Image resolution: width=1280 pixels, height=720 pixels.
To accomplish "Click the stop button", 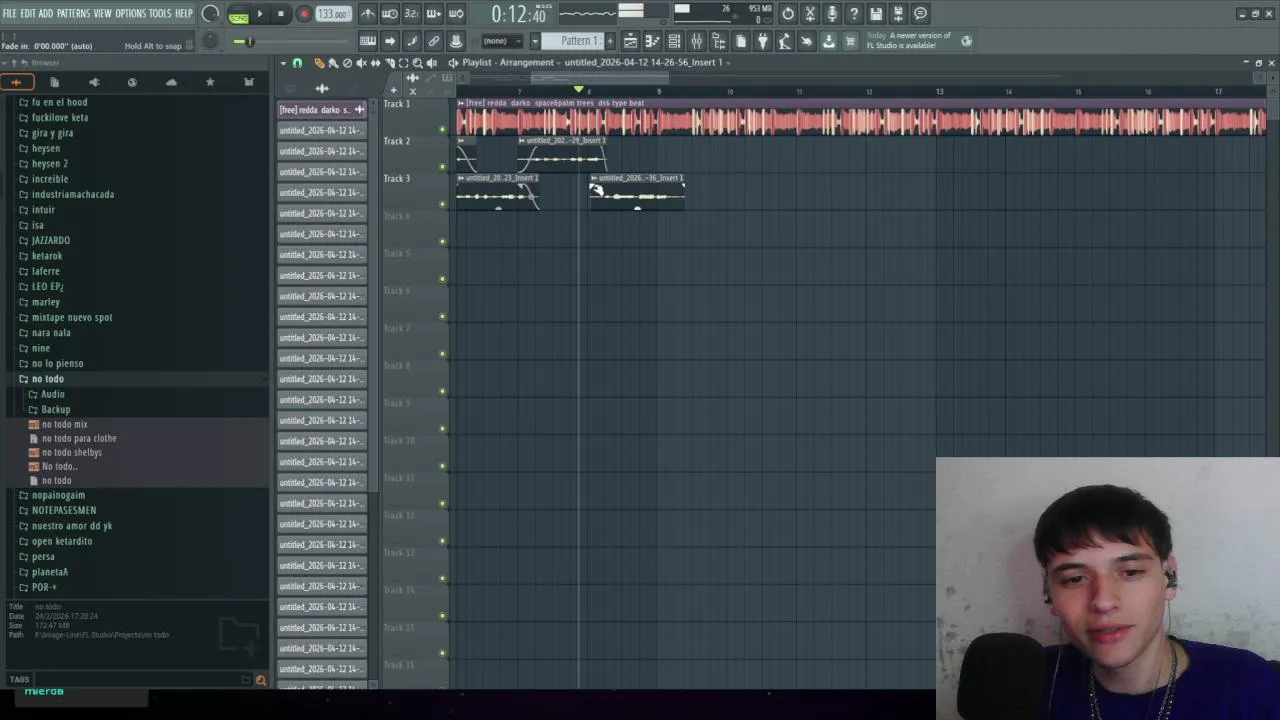I will [x=281, y=14].
